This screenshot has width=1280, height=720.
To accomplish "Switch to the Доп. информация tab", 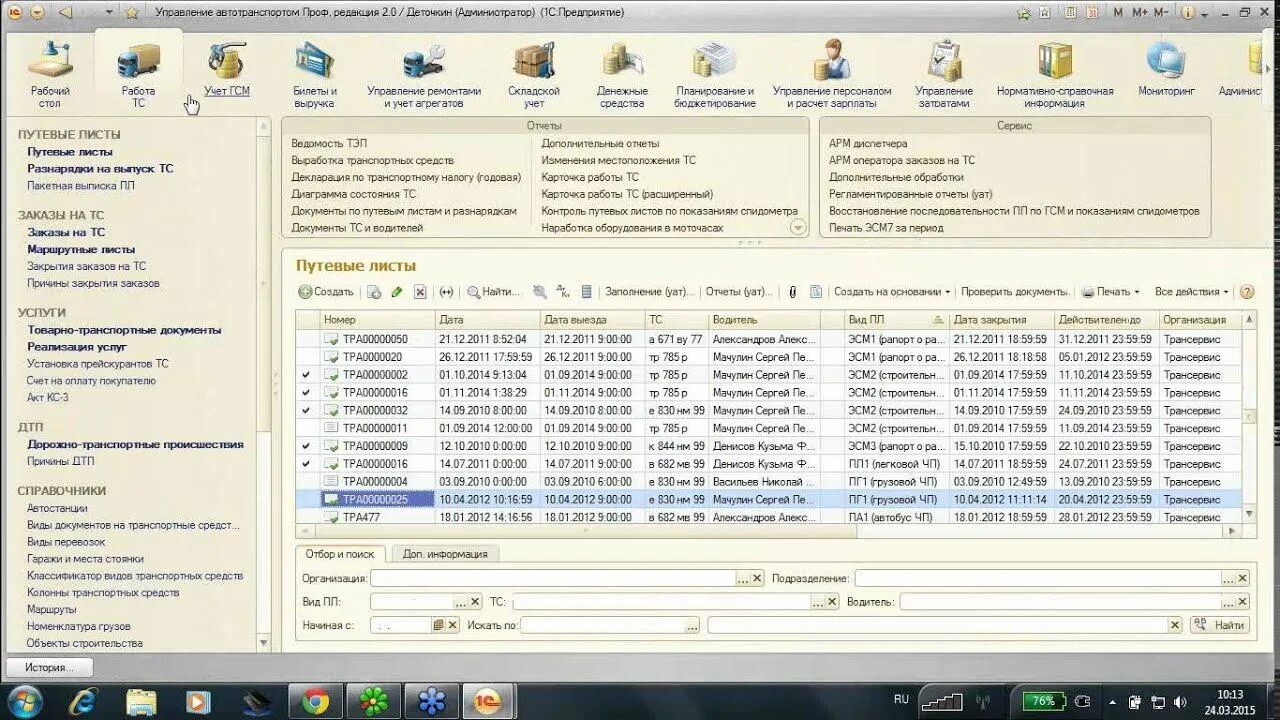I will pos(445,554).
